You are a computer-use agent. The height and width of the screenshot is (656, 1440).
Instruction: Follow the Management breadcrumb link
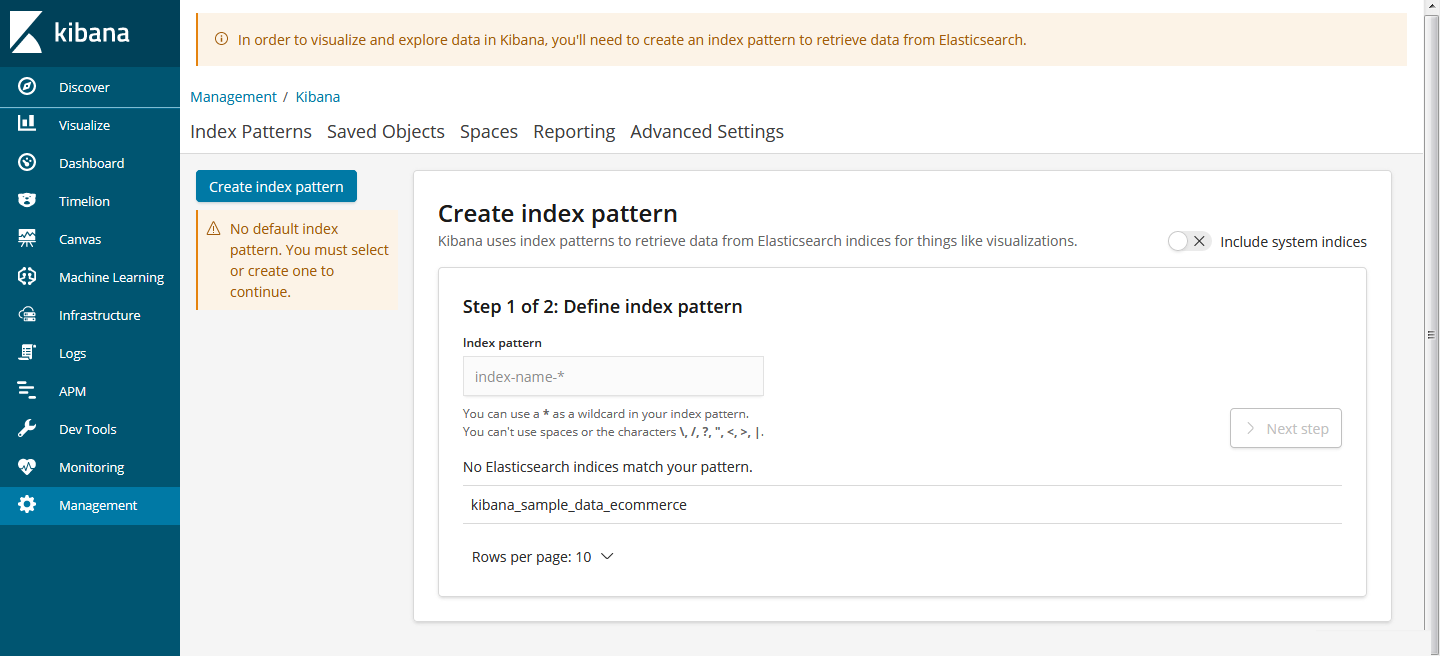(233, 97)
